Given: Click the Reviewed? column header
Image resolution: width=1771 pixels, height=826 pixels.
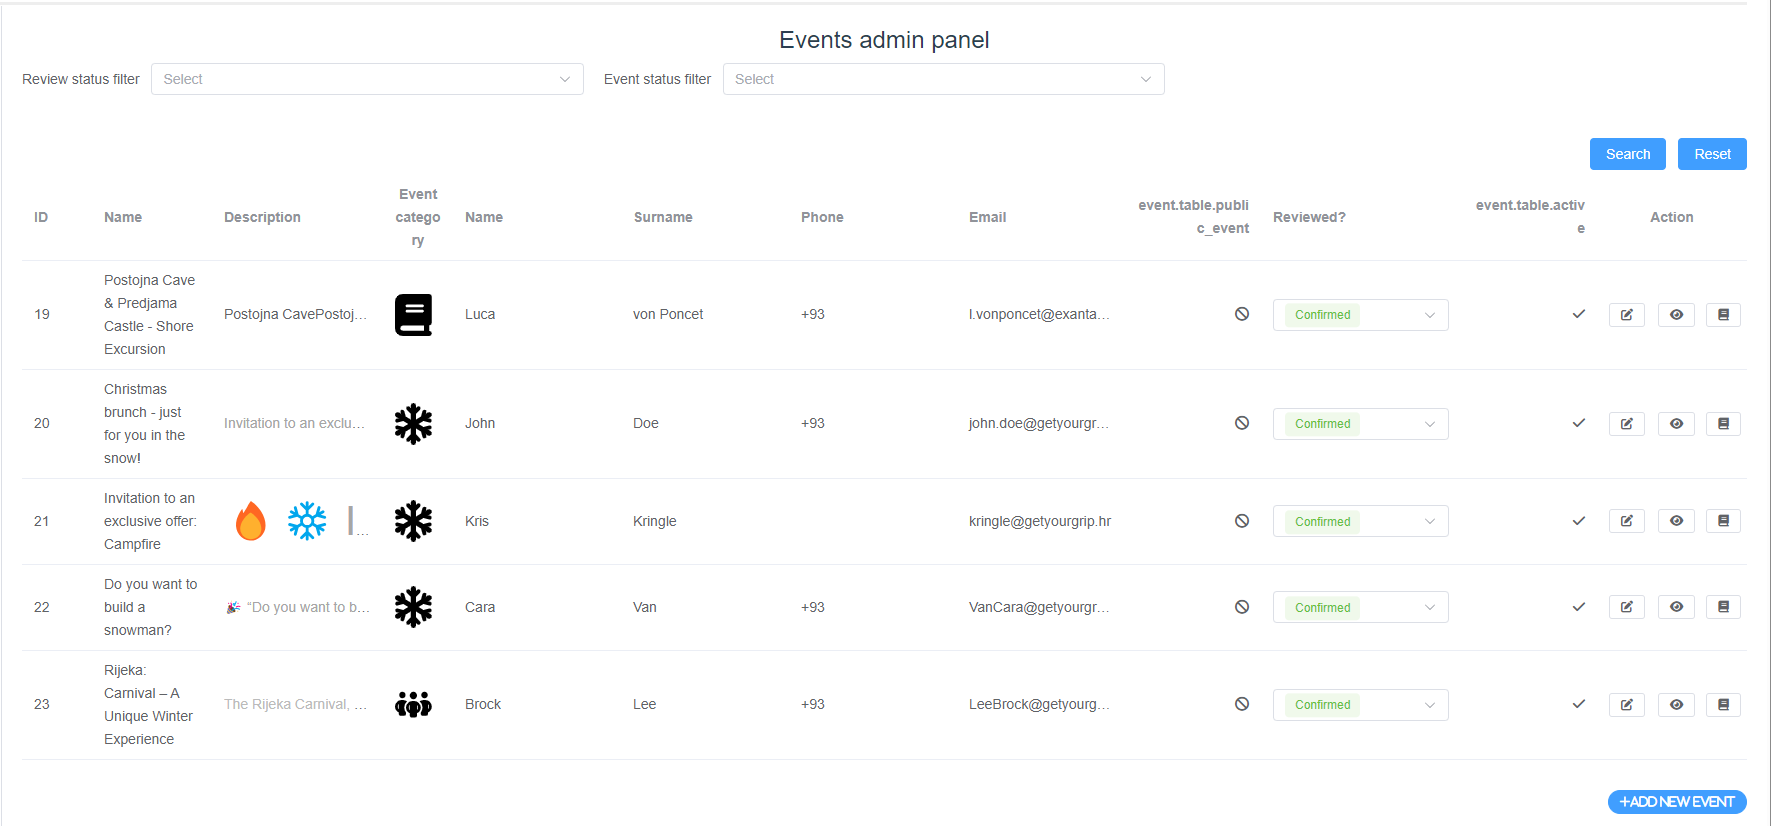Looking at the screenshot, I should click(x=1309, y=217).
